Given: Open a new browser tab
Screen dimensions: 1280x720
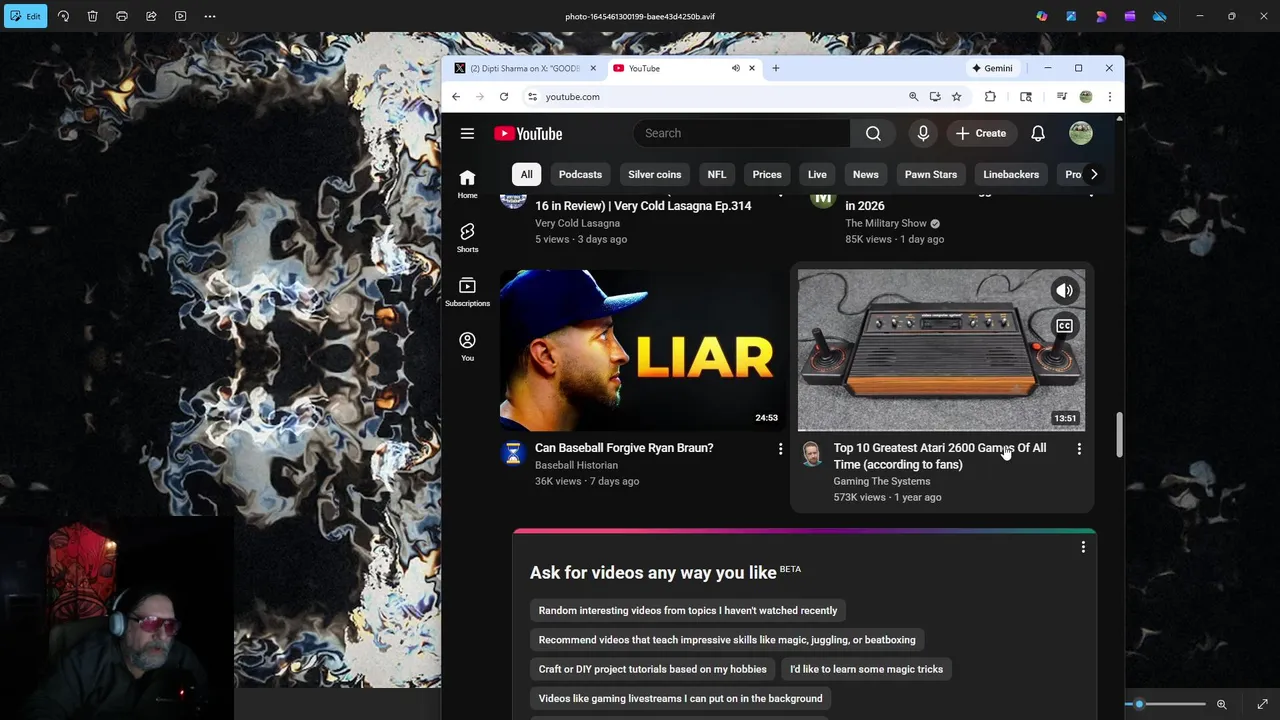Looking at the screenshot, I should pyautogui.click(x=776, y=68).
